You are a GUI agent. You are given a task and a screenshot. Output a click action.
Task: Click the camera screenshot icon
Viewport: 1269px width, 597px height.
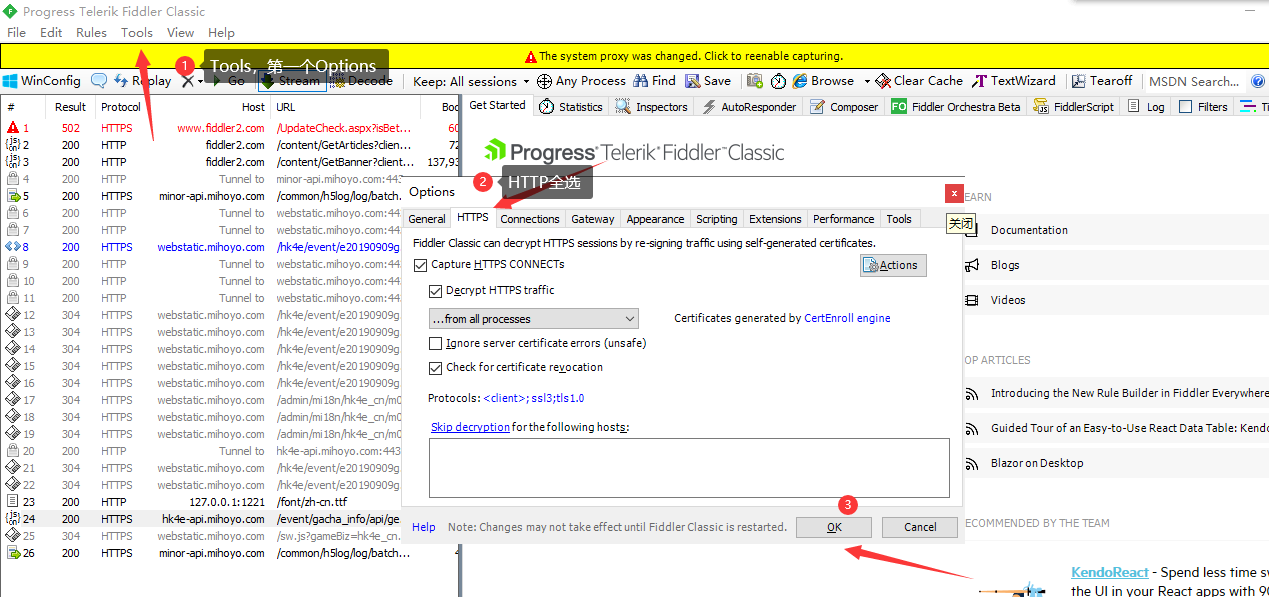point(754,81)
